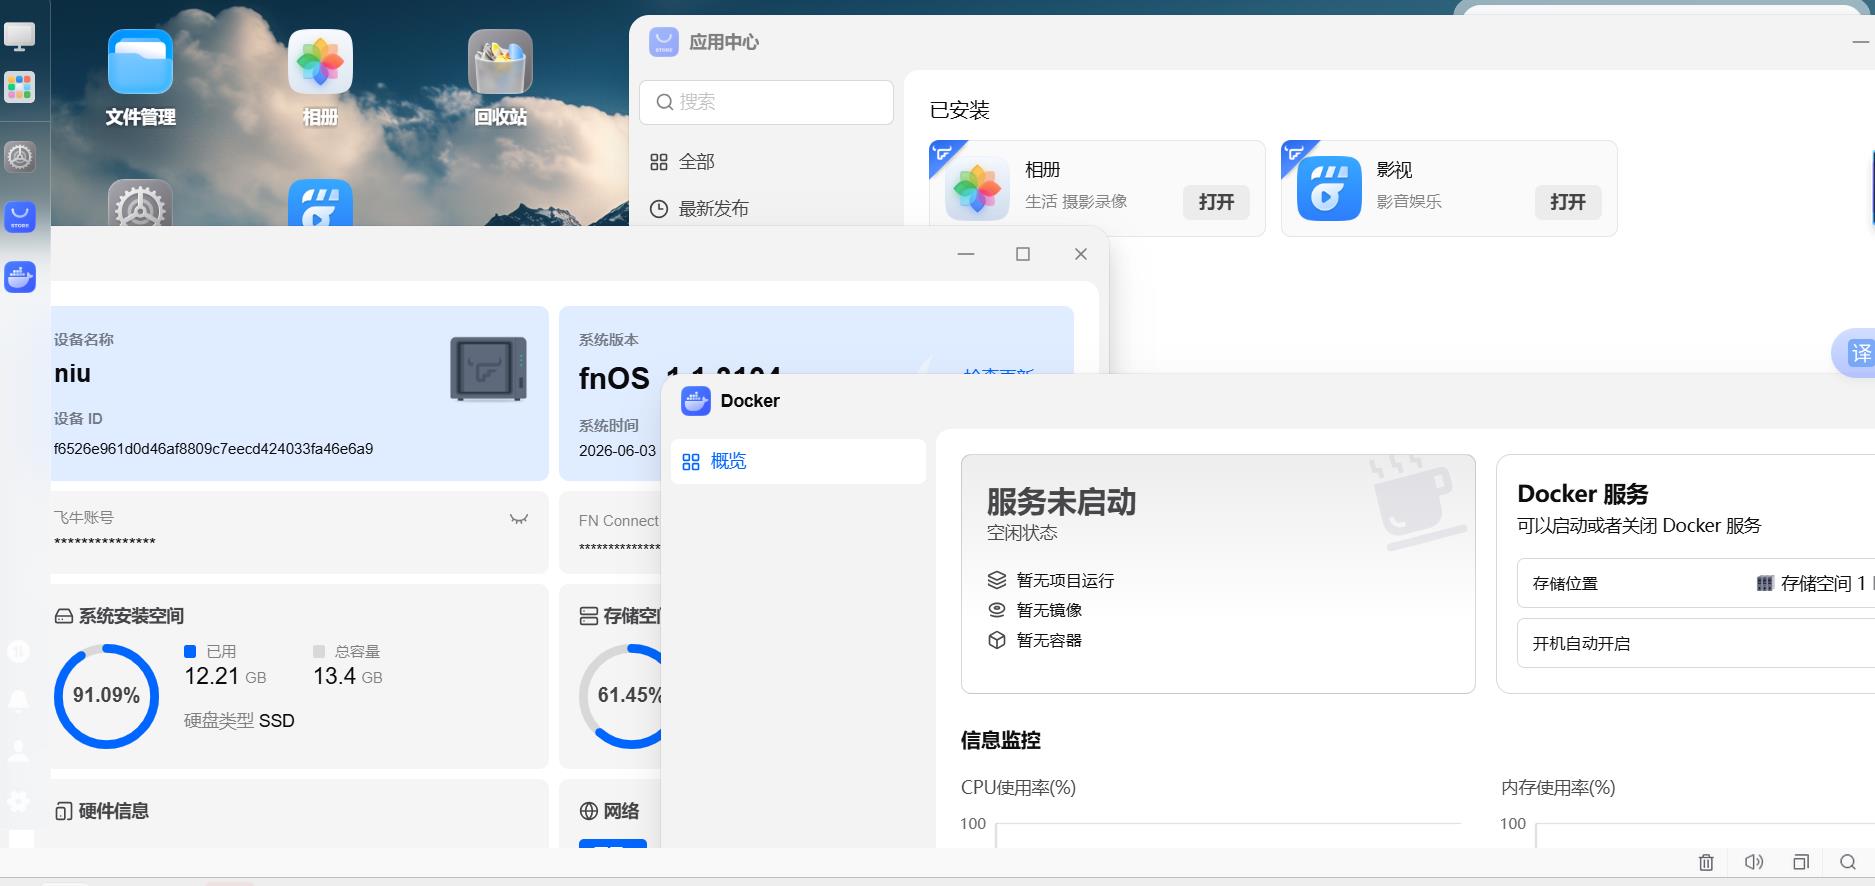Screen dimensions: 1875x886
Task: Click the layers icon beside 暂无项目运行
Action: 997,580
